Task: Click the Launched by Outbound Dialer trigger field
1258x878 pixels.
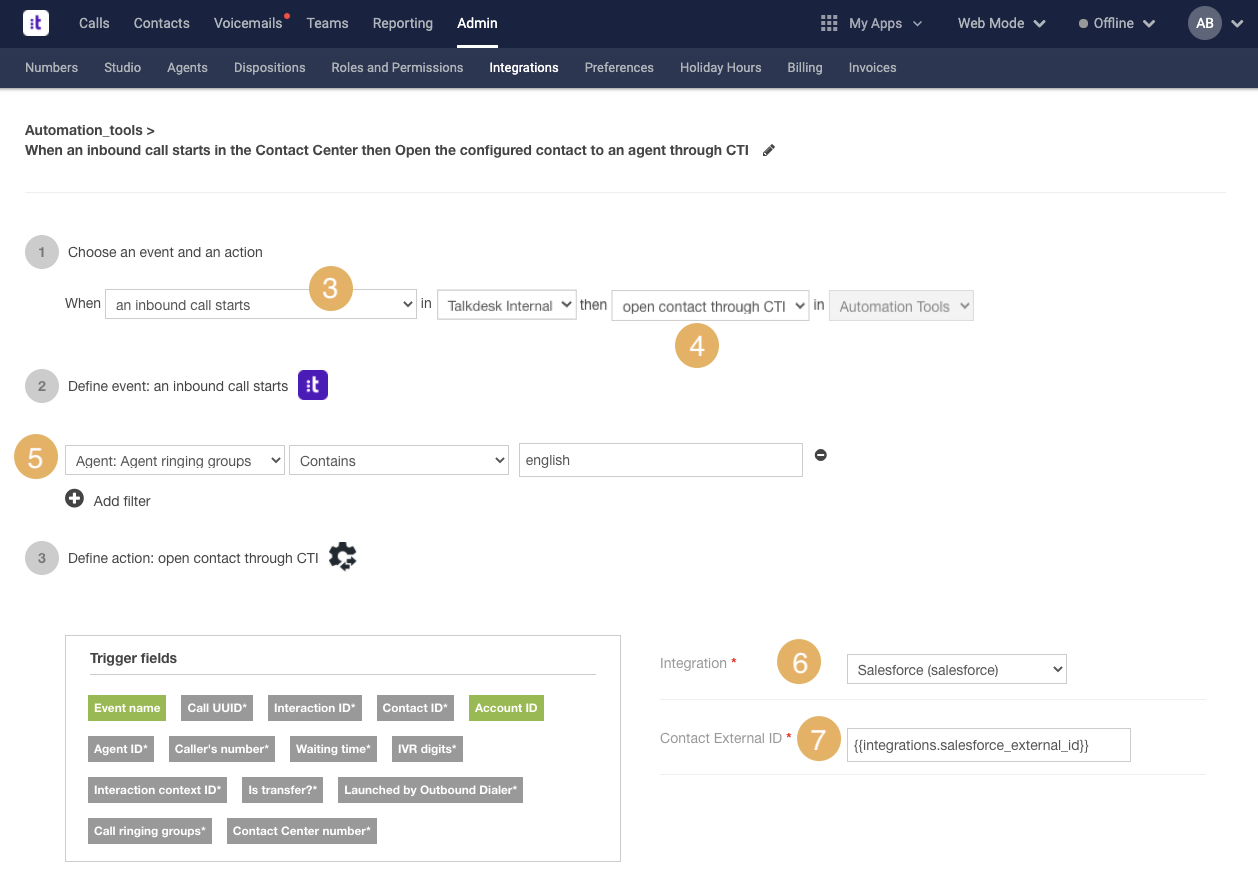Action: click(431, 790)
